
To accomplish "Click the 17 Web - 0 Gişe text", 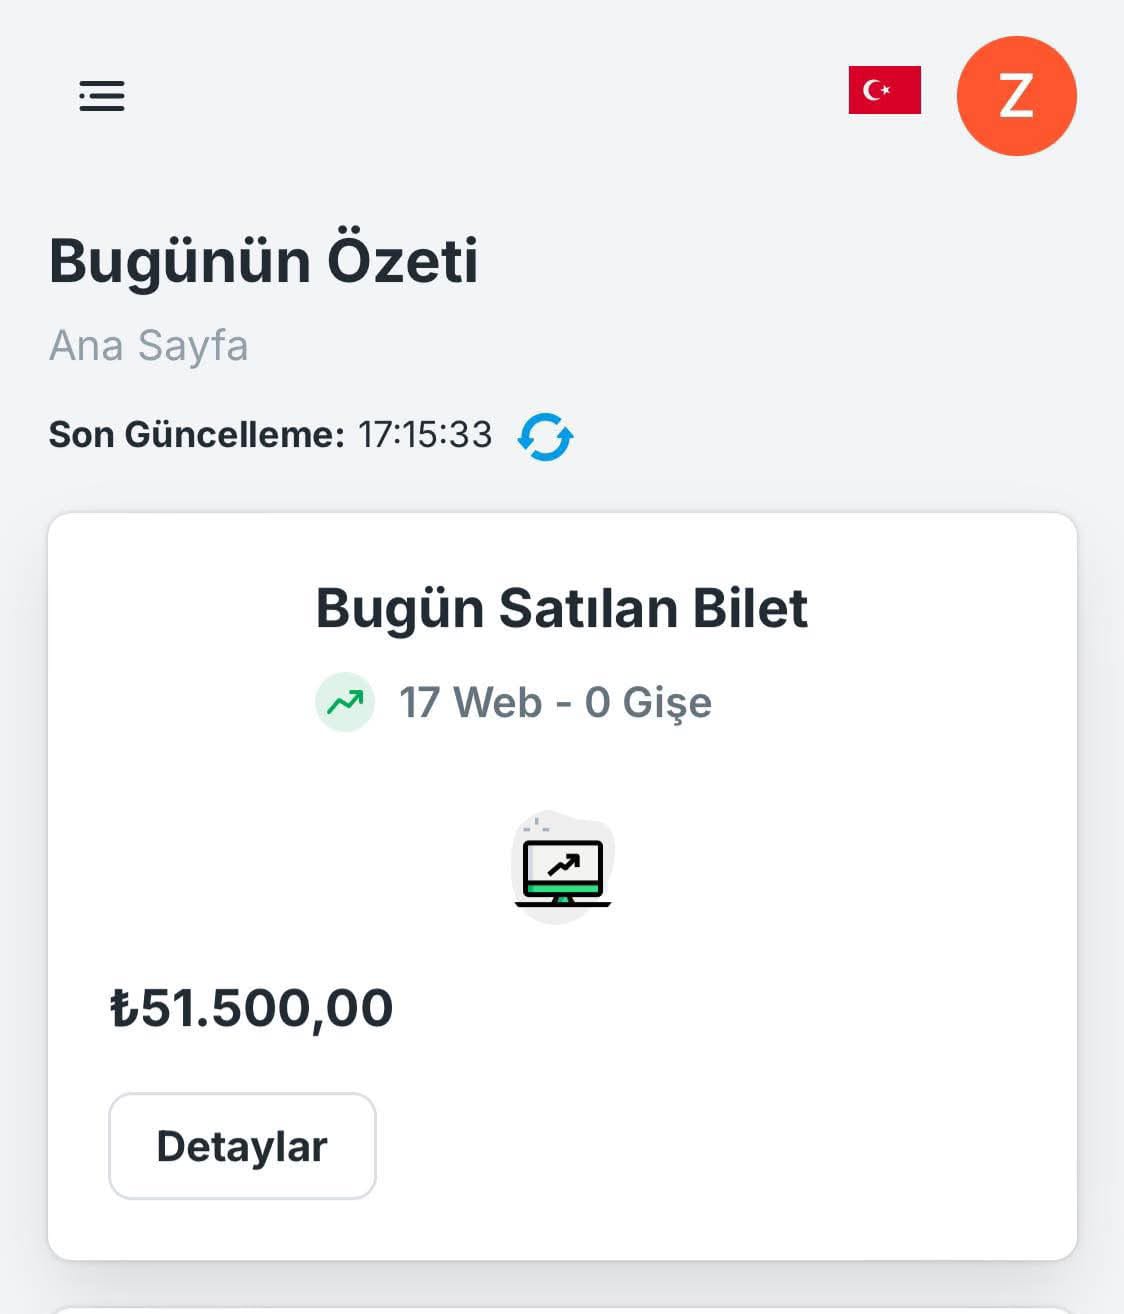I will coord(555,703).
